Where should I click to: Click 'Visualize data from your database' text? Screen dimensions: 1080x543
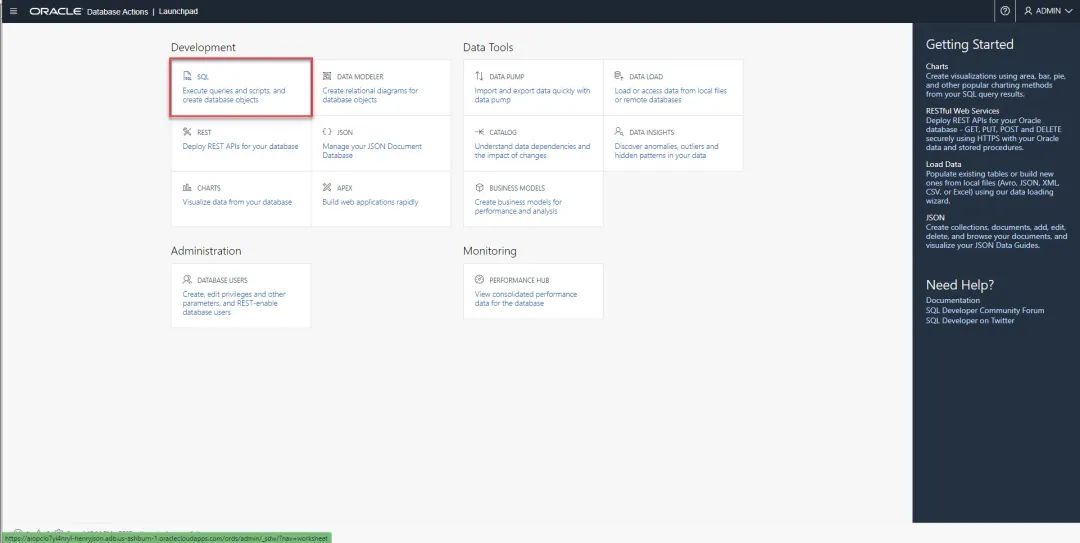(x=237, y=202)
